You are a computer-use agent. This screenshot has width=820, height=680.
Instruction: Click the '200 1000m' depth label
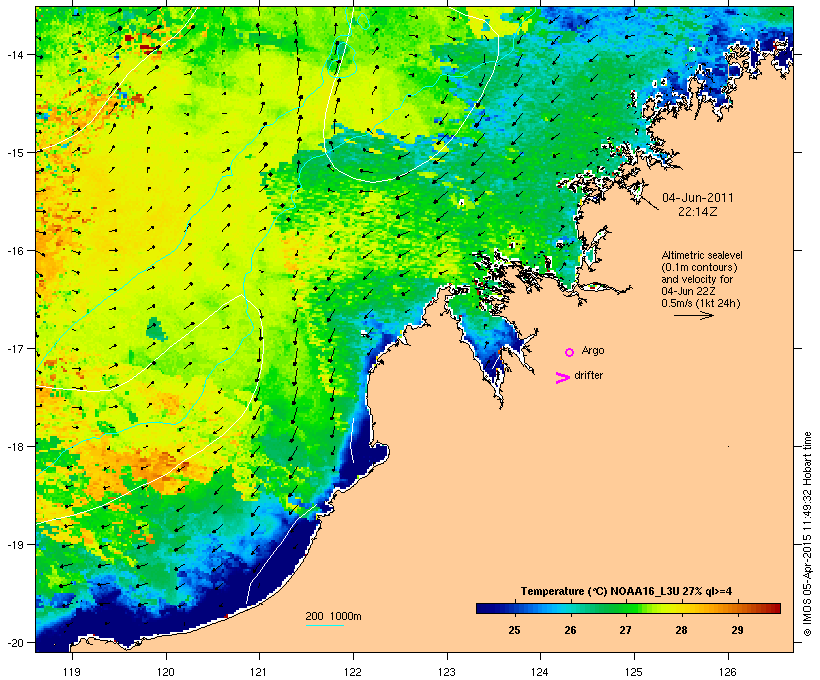click(333, 616)
